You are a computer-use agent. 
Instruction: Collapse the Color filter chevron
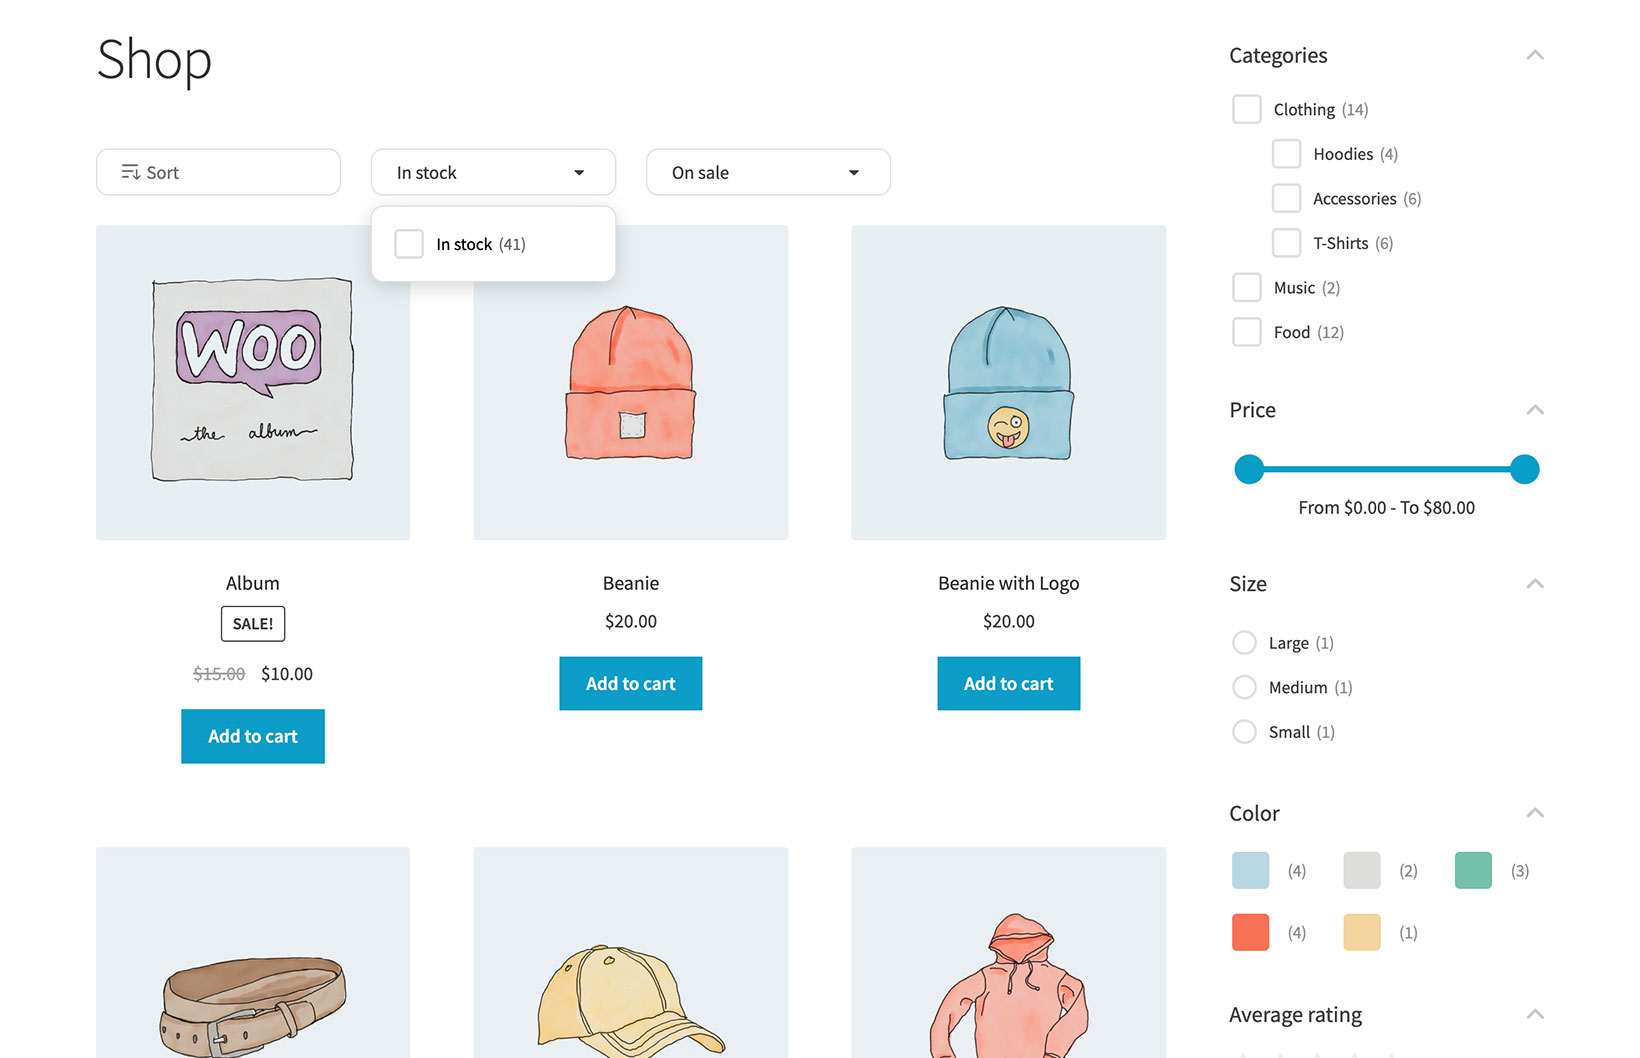click(1535, 813)
